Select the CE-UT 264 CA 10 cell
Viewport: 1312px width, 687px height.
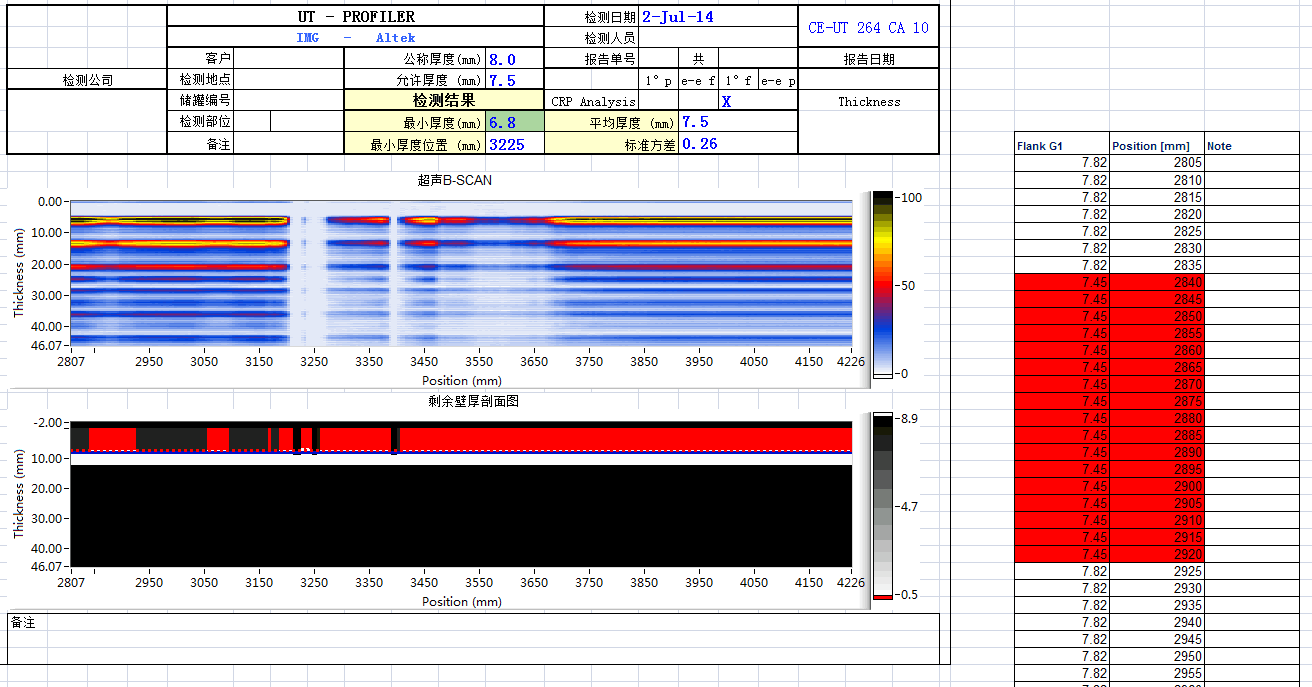pyautogui.click(x=868, y=27)
